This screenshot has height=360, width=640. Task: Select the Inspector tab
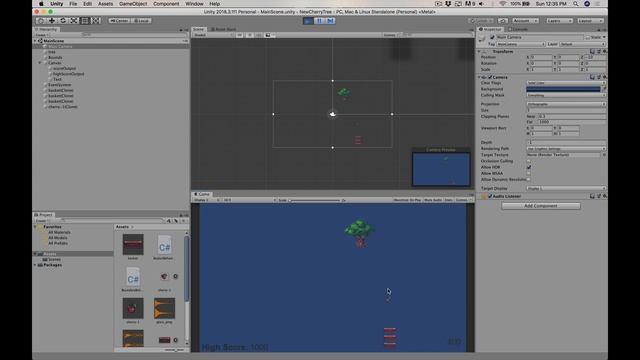491,29
